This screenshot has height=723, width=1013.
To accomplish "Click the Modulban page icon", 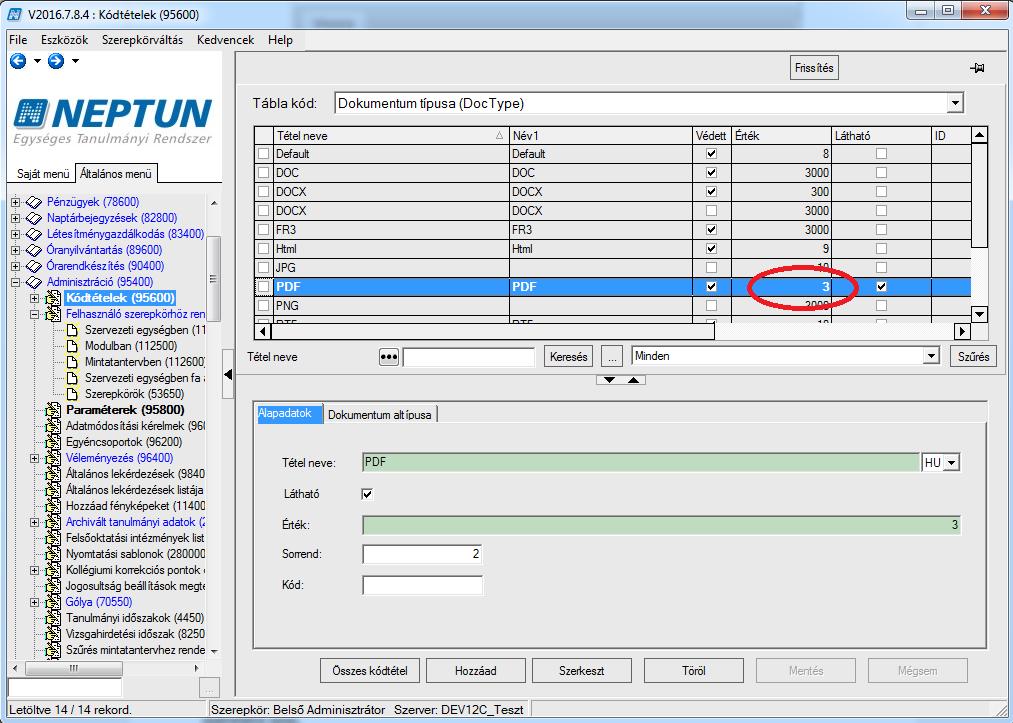I will coord(72,346).
